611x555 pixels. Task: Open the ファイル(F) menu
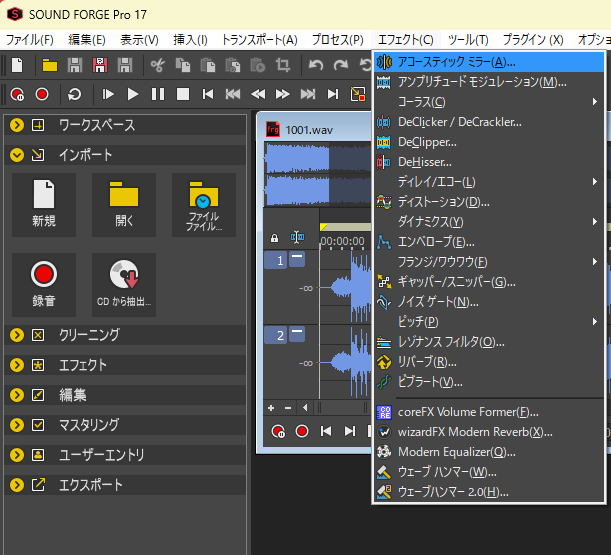[30, 40]
